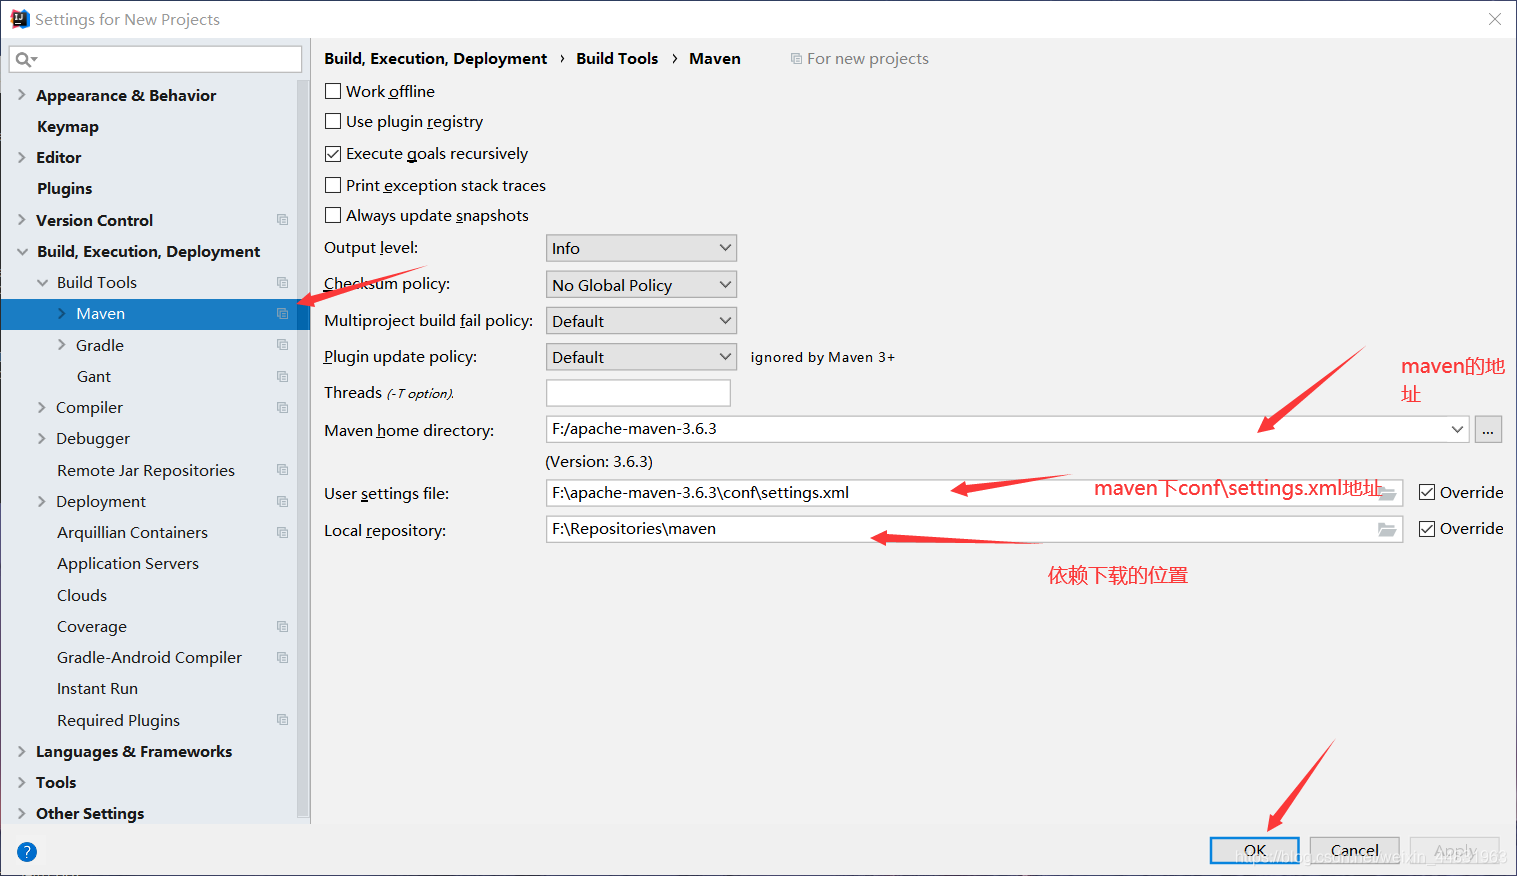Expand the Tools section
This screenshot has width=1517, height=876.
(x=21, y=782)
